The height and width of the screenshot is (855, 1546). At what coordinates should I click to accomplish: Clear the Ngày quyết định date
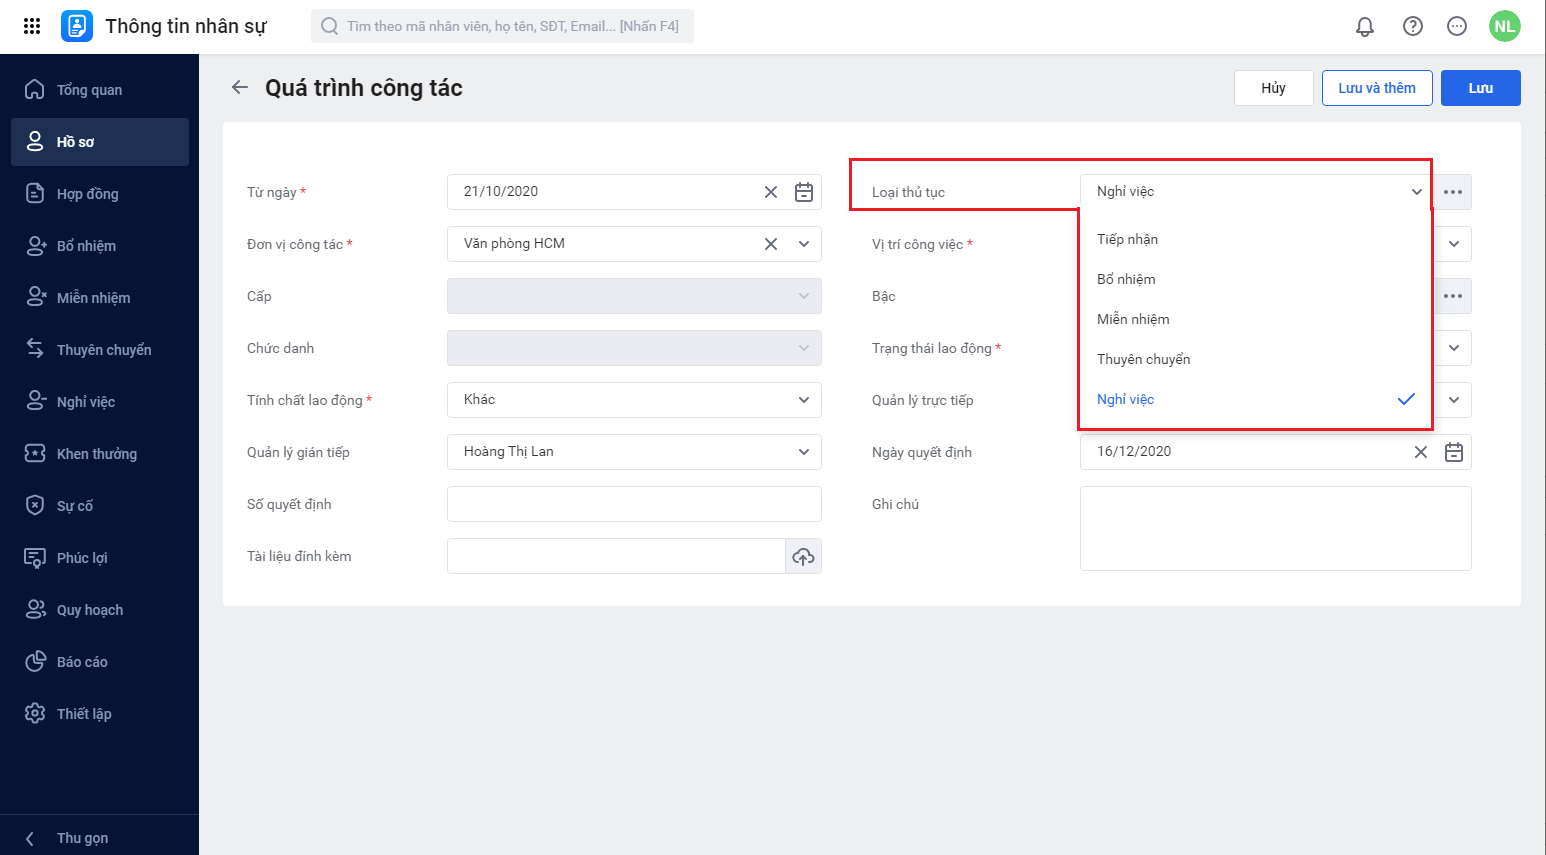coord(1421,452)
